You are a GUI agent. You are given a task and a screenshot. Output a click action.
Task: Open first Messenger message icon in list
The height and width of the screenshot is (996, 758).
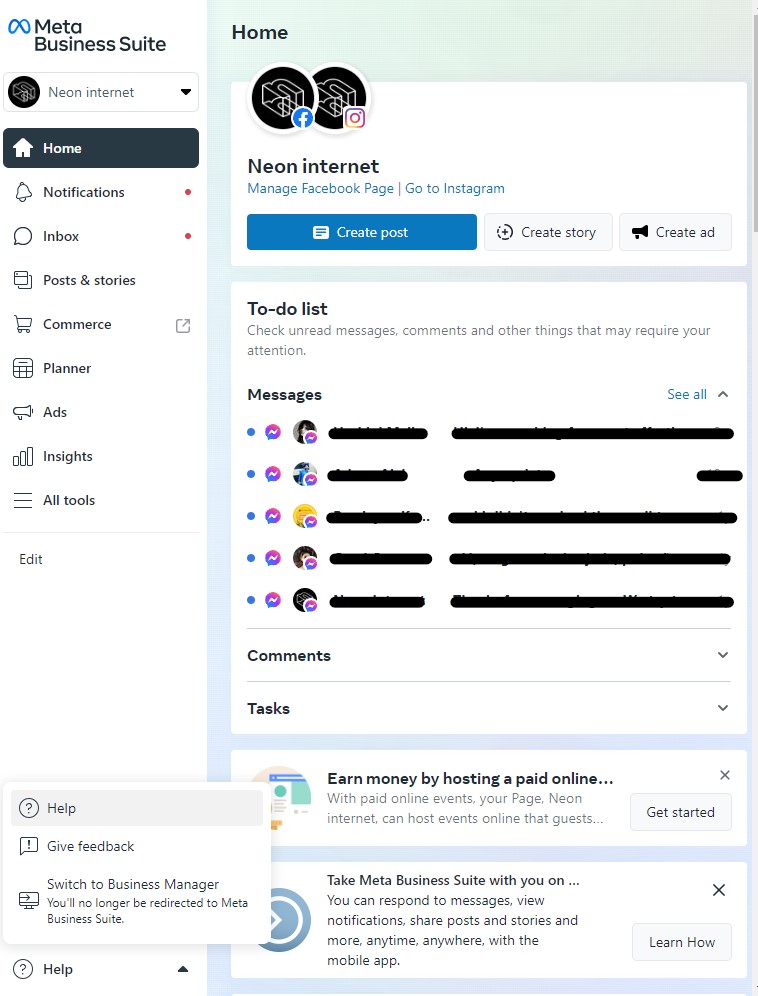pyautogui.click(x=273, y=432)
